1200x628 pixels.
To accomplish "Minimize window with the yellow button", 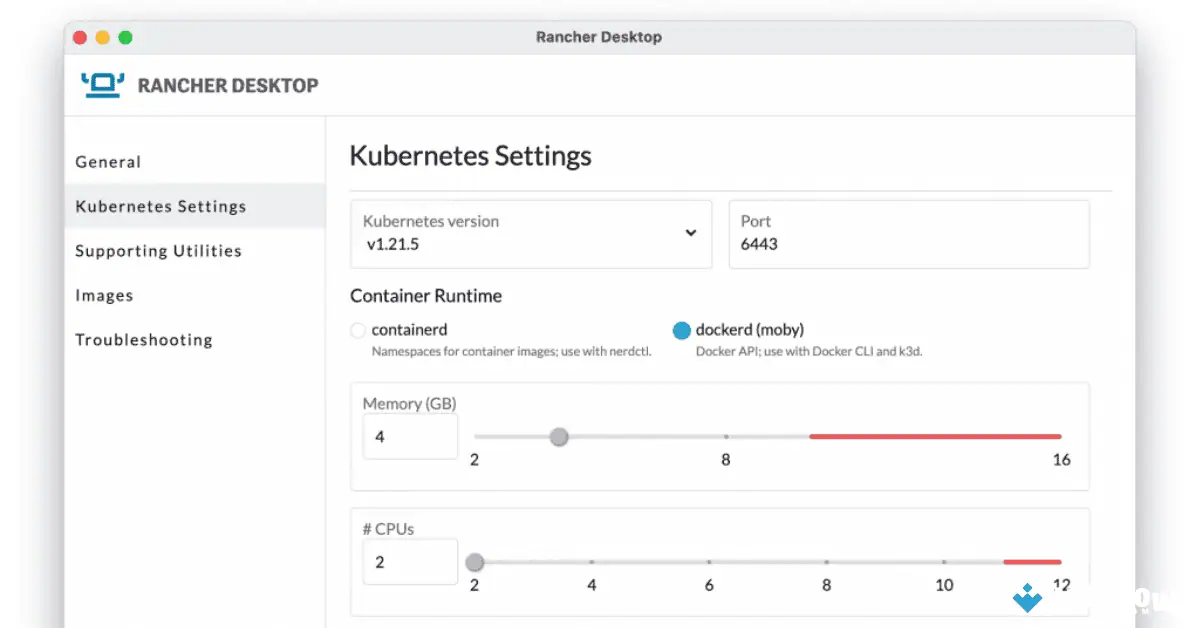I will (102, 38).
